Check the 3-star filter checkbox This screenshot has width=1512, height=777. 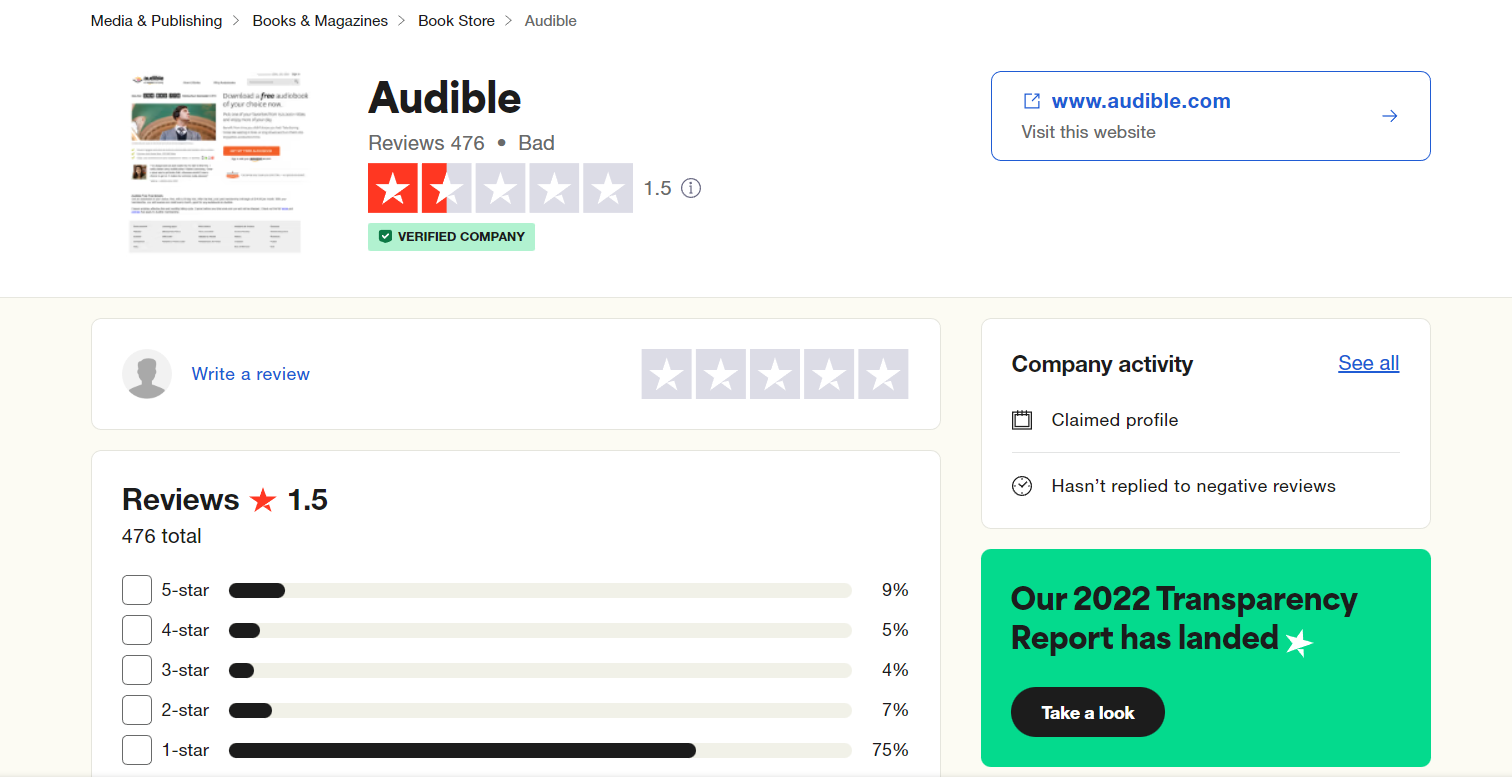point(137,670)
